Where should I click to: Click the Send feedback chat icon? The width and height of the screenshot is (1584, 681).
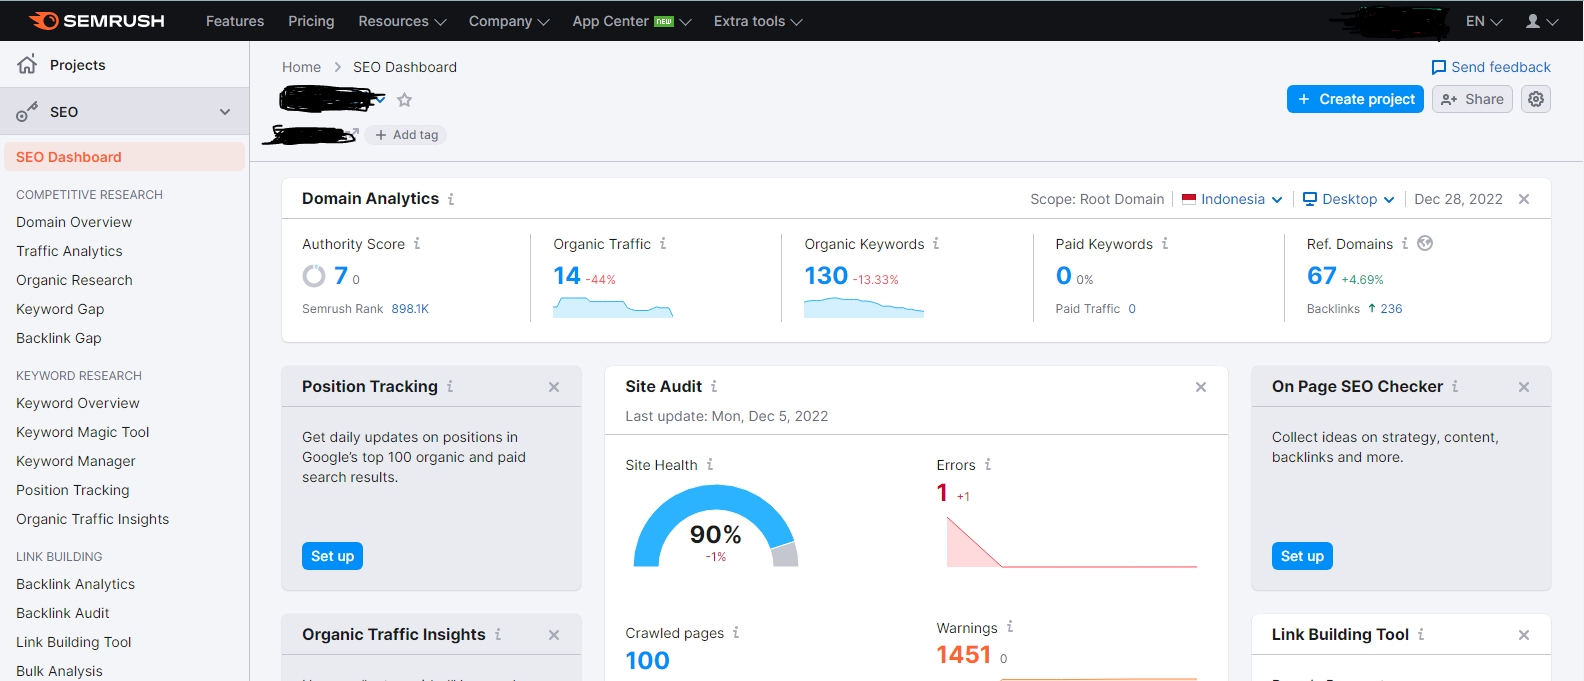(1439, 67)
